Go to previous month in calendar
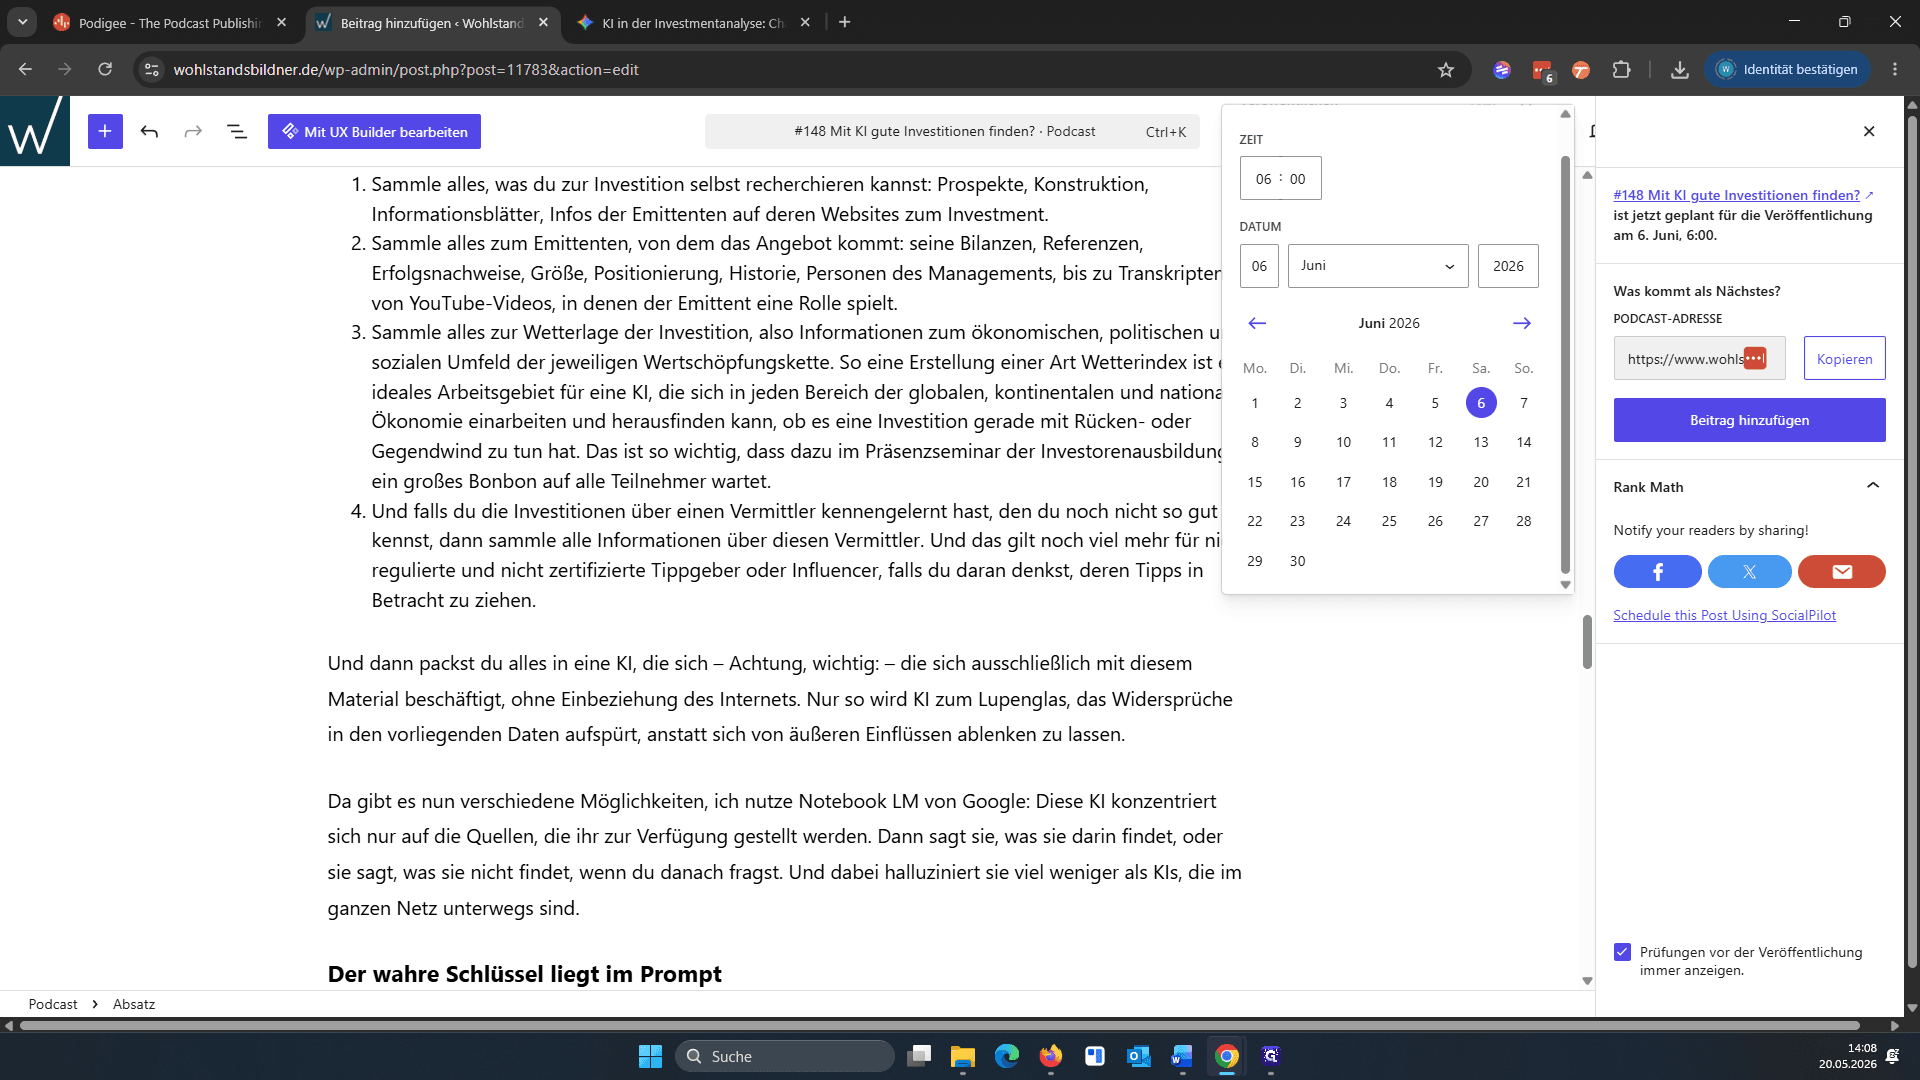Viewport: 1920px width, 1080px height. coord(1257,323)
